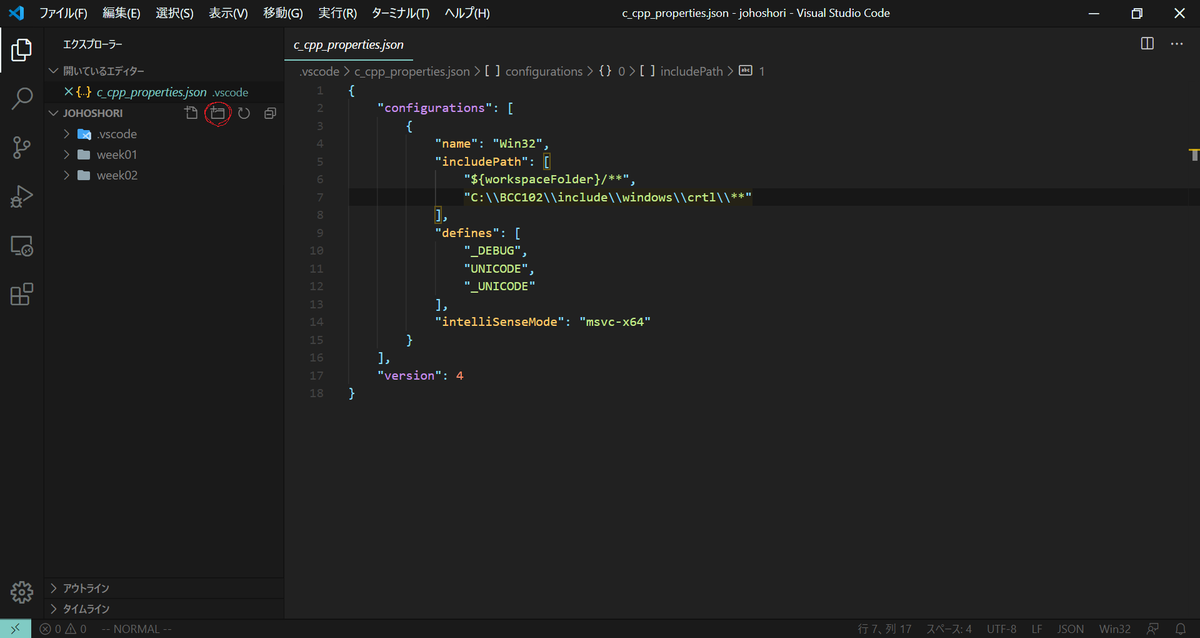Screen dimensions: 1200x638
Task: Click the .vscode breadcrumb segment
Action: pos(319,72)
